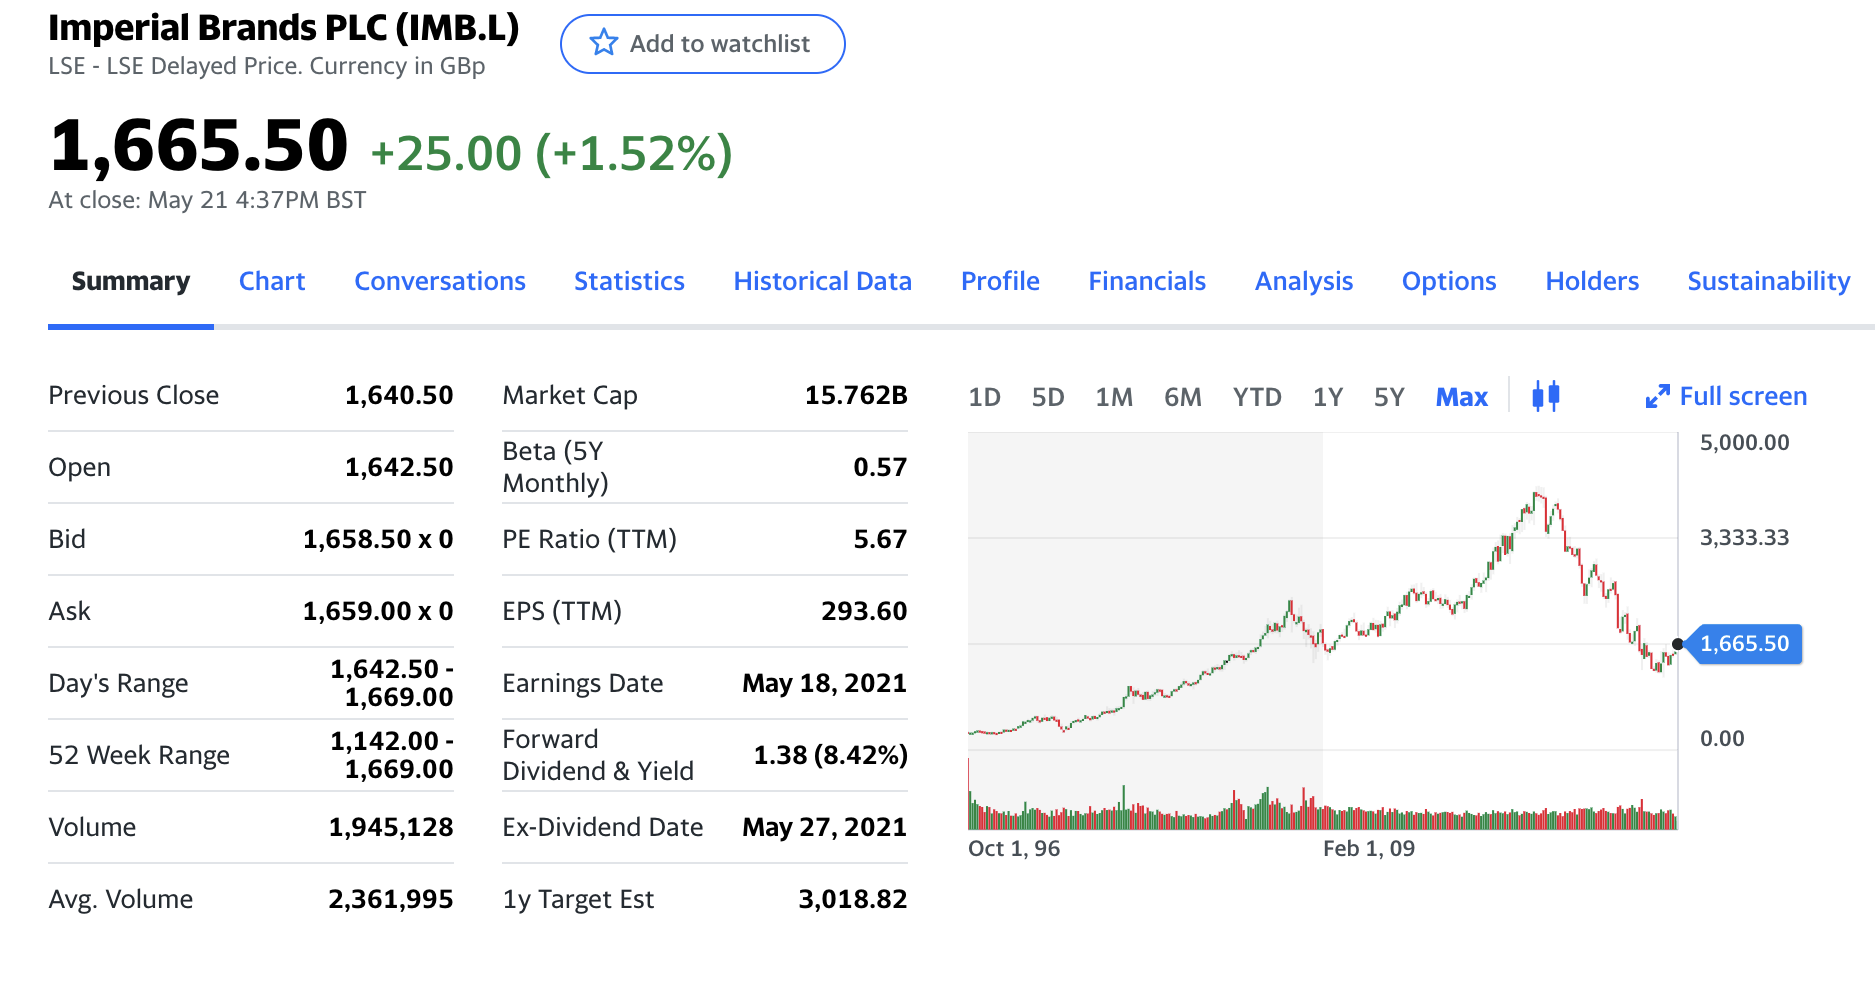This screenshot has width=1875, height=985.
Task: Click the Volume value 1,945,128
Action: pyautogui.click(x=391, y=827)
